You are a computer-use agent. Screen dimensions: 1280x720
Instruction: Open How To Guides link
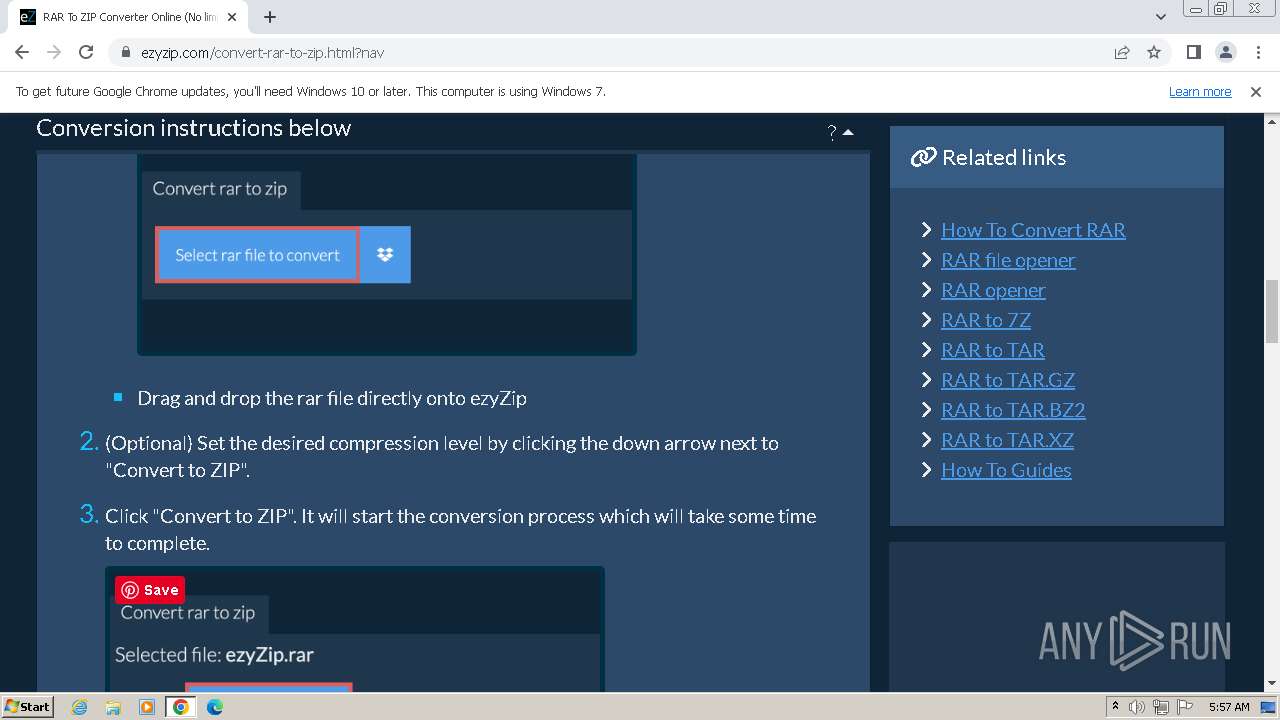[x=1006, y=470]
